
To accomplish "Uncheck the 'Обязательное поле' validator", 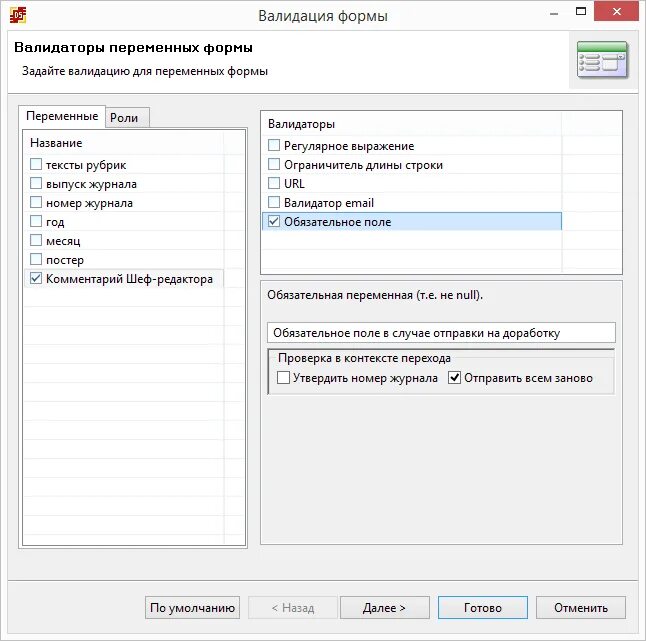I will (x=274, y=221).
